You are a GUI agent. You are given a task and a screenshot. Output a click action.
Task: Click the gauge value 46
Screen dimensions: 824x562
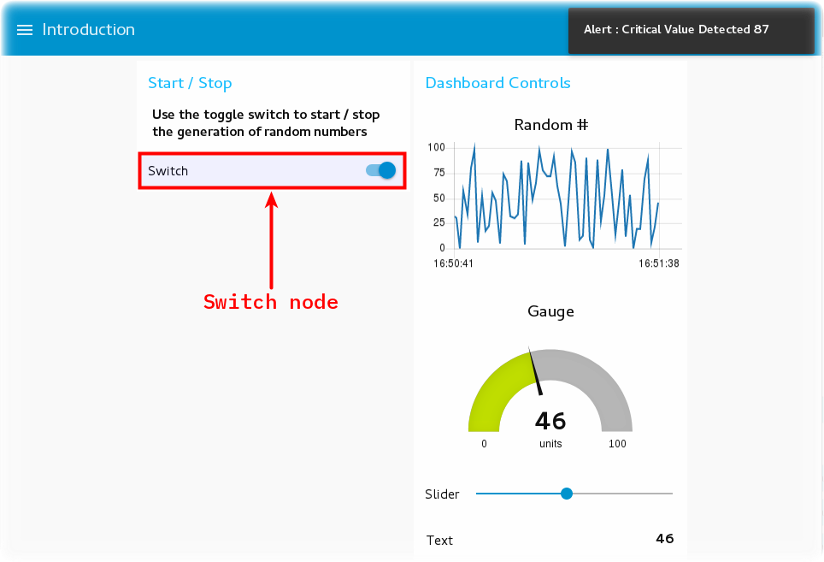point(550,421)
